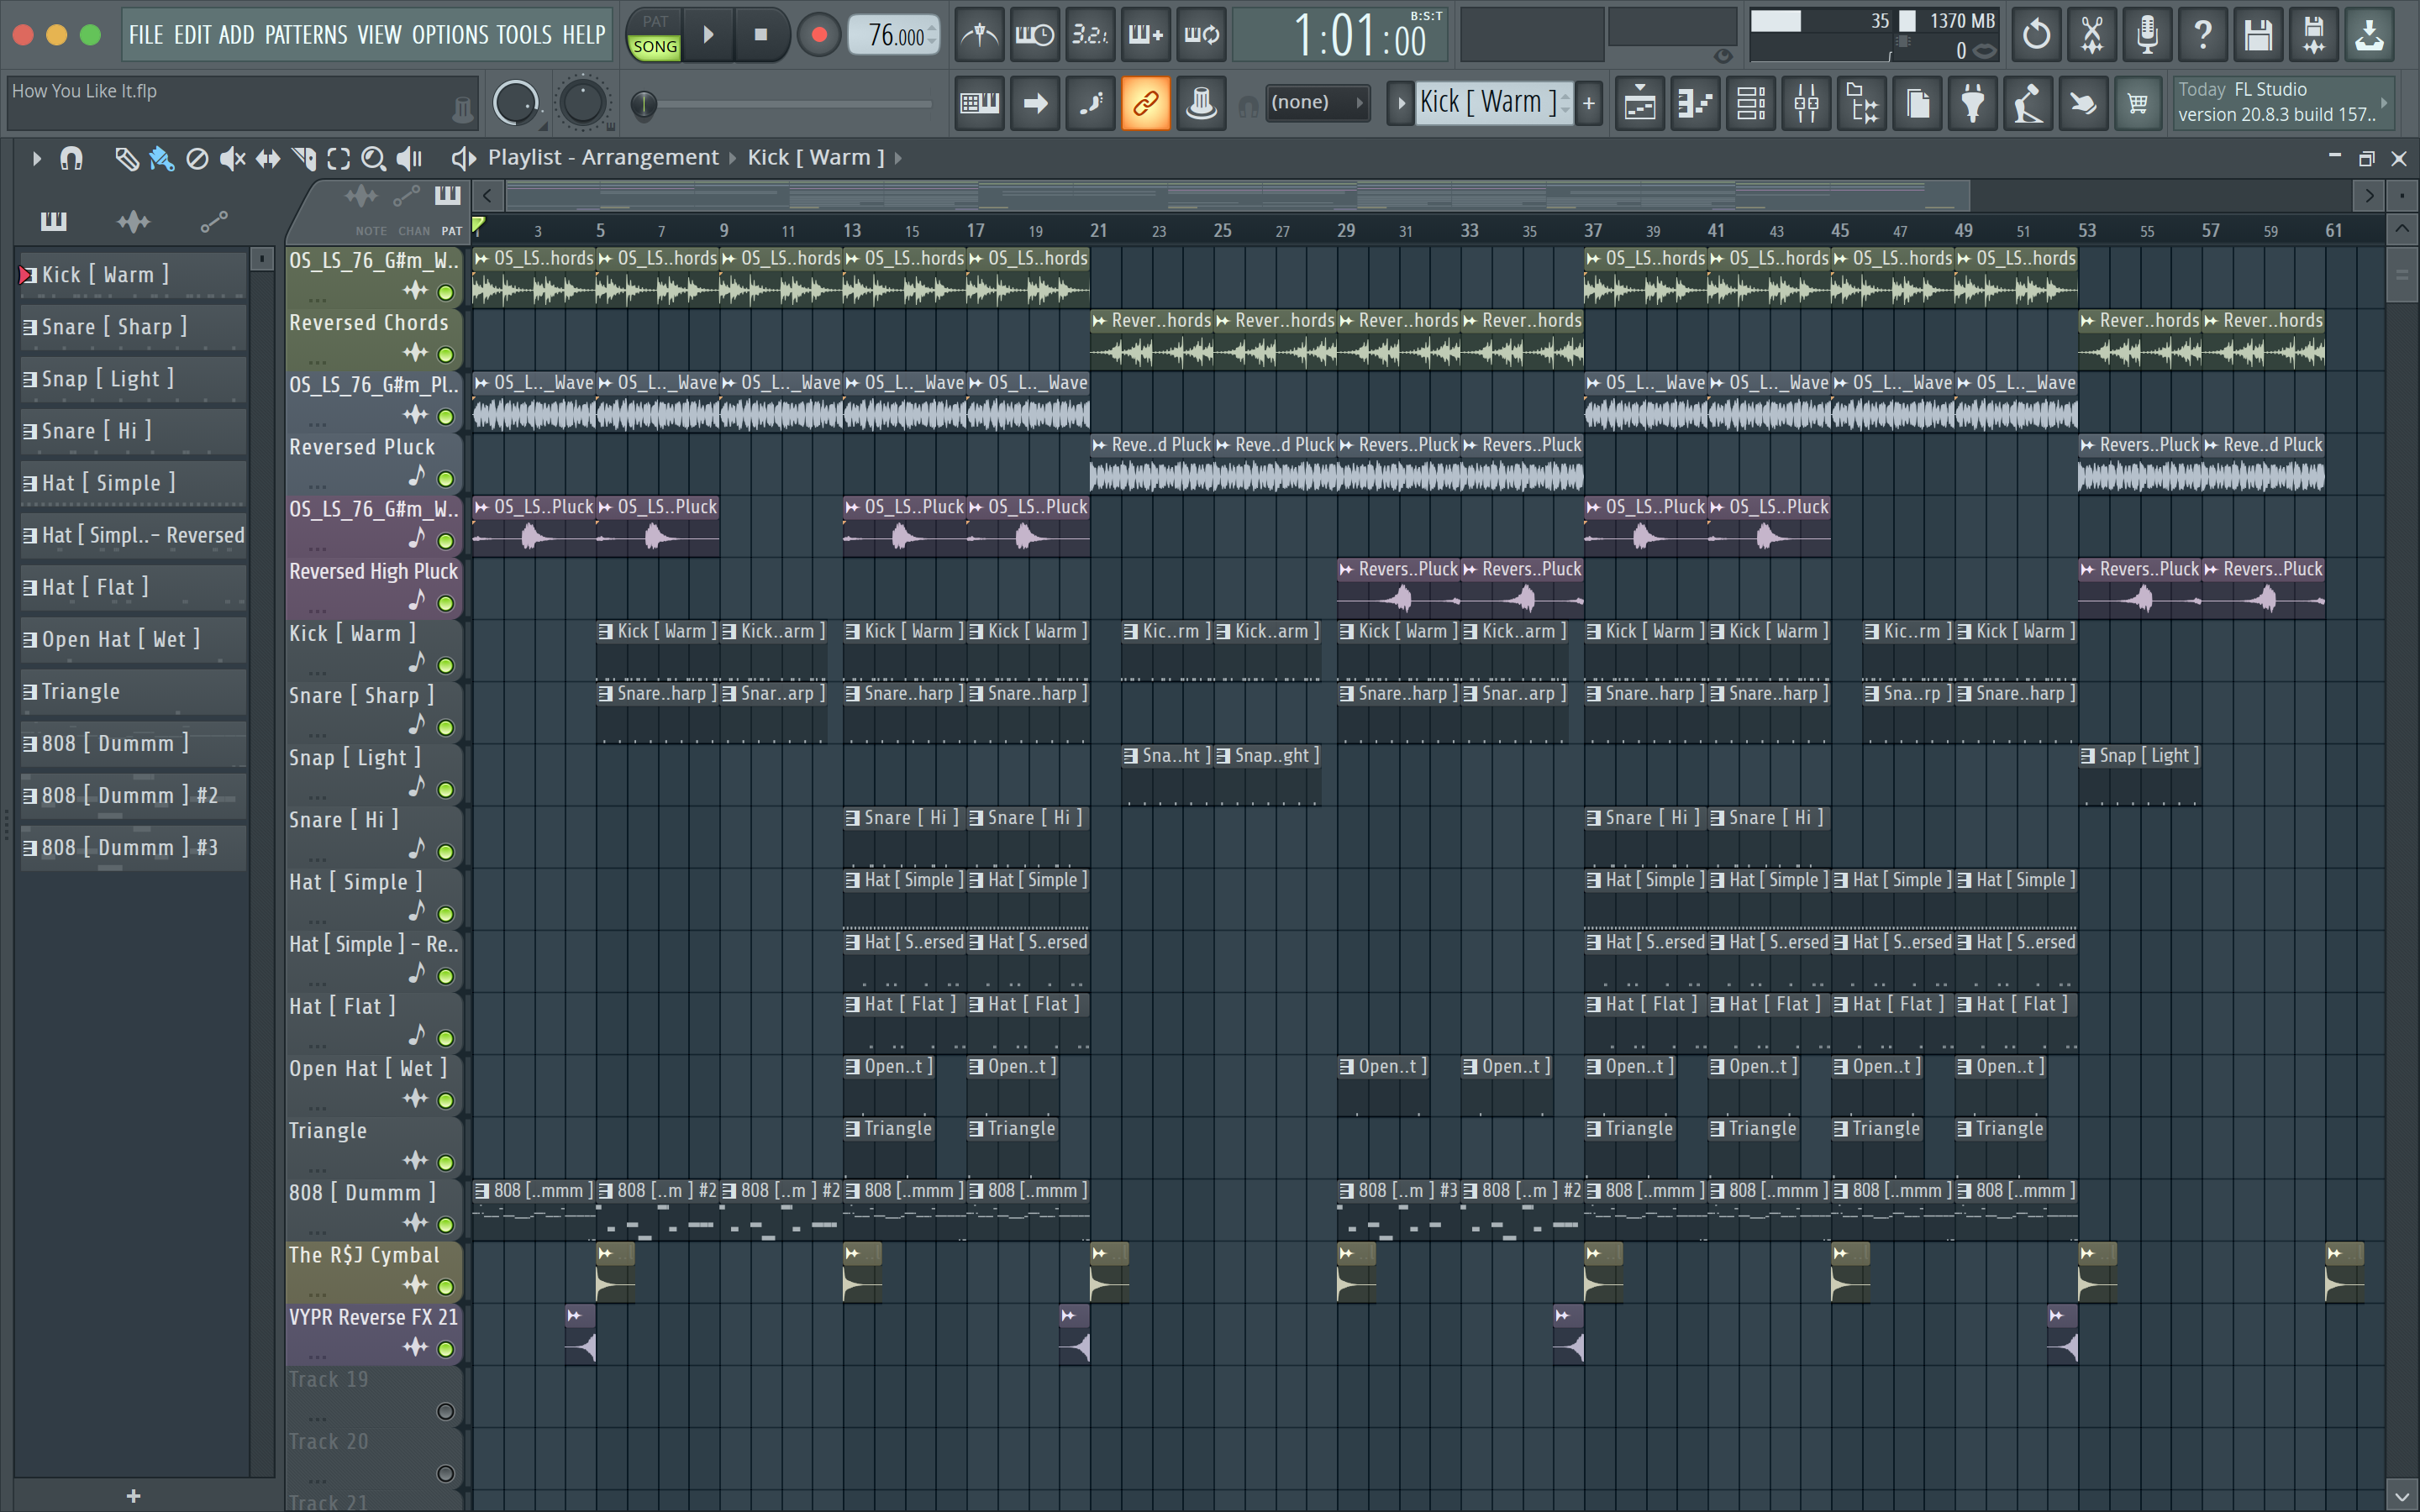Expand the Today FL Studio news panel
The image size is (2420, 1512).
2384,103
